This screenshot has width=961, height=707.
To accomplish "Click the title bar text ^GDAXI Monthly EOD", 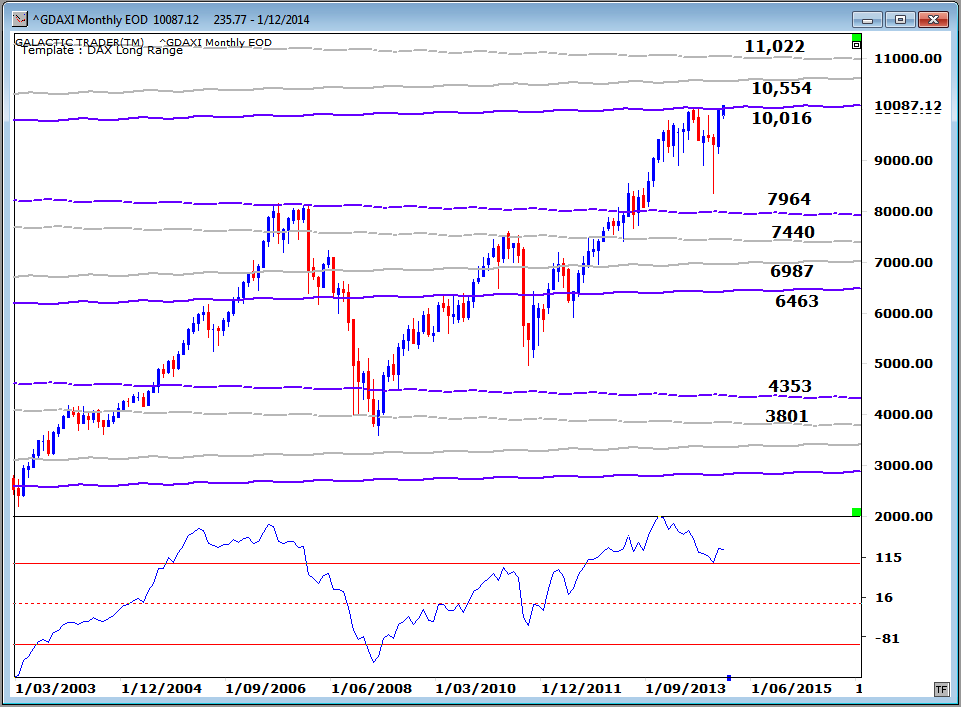I will 90,20.
